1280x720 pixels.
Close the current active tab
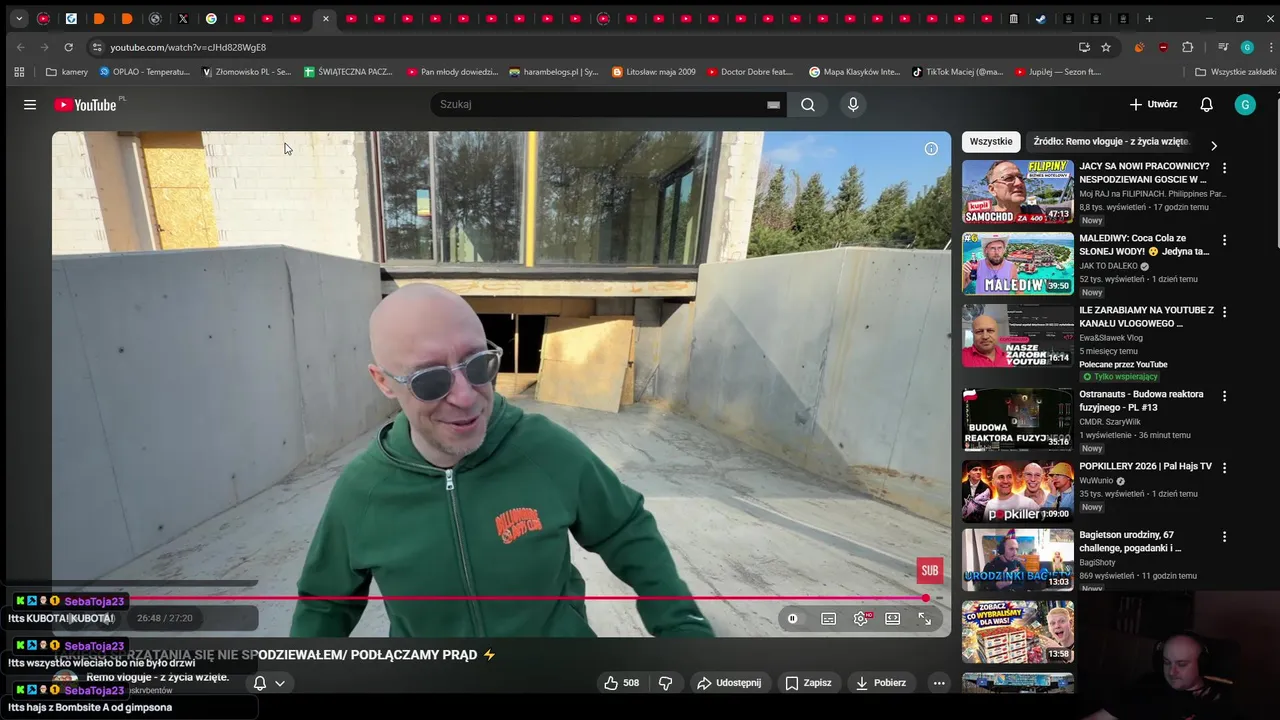pyautogui.click(x=325, y=18)
